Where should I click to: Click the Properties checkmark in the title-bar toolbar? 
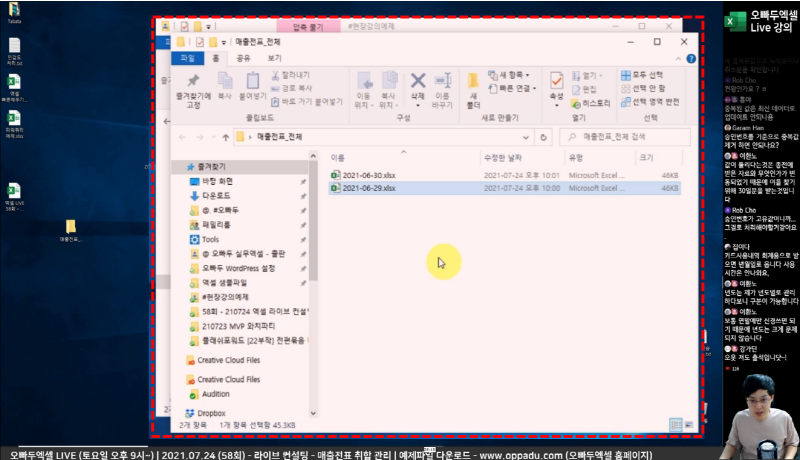click(x=199, y=42)
